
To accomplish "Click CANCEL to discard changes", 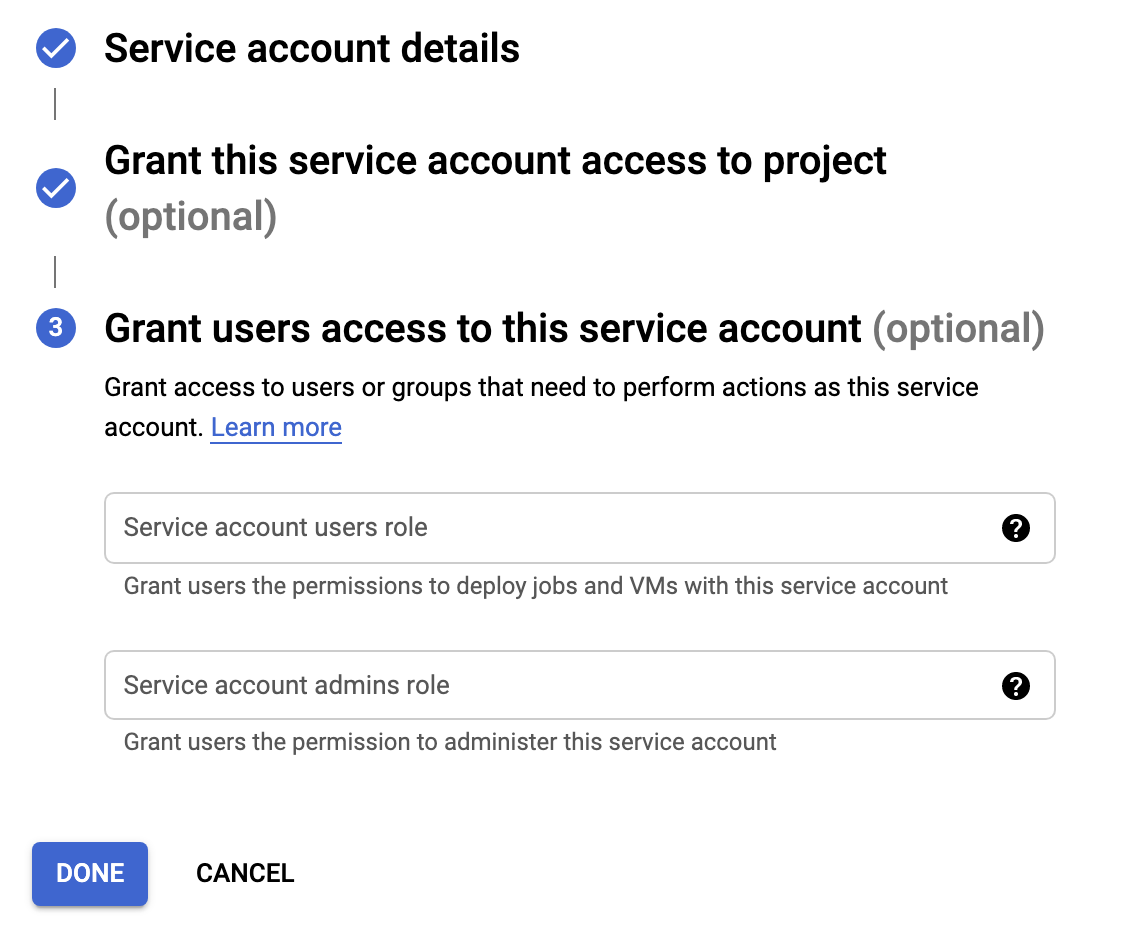I will click(x=245, y=873).
